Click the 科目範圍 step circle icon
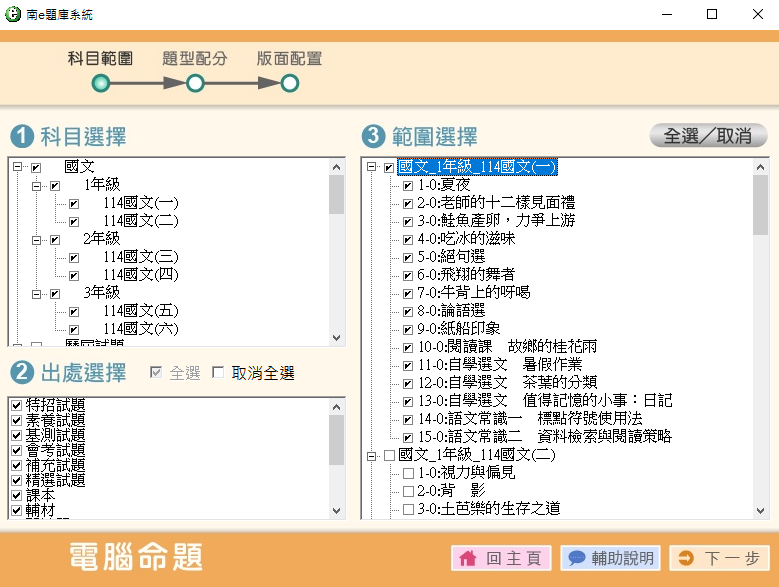This screenshot has width=779, height=587. (x=100, y=83)
